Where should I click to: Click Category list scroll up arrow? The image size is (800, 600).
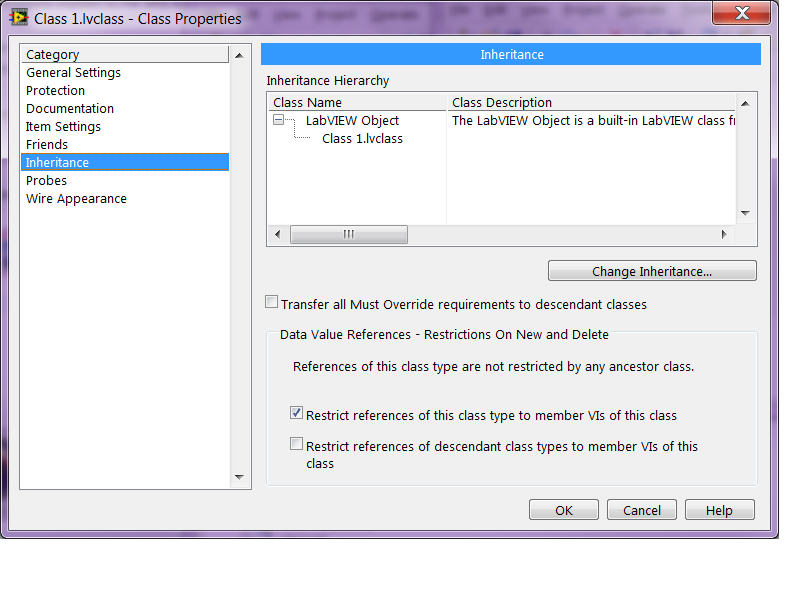coord(239,55)
